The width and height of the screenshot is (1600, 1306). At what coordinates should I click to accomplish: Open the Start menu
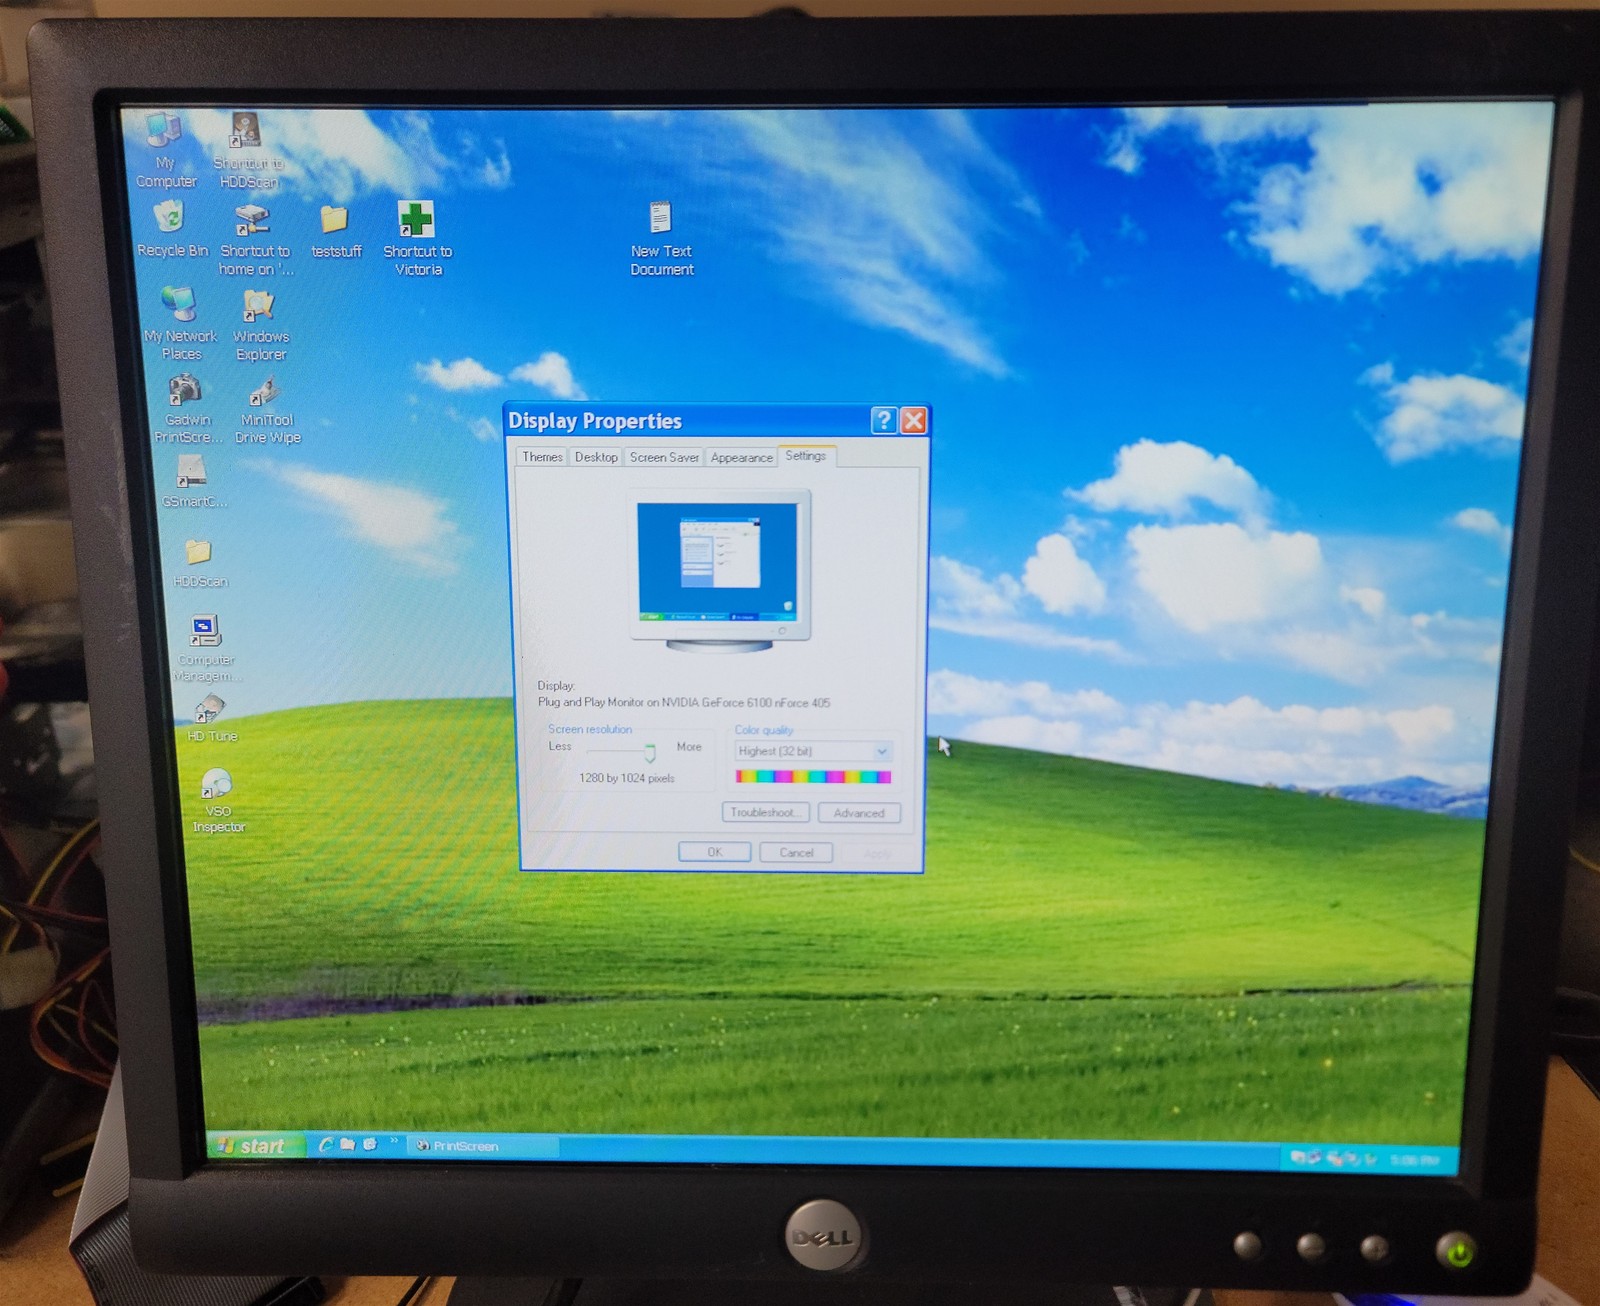pyautogui.click(x=254, y=1145)
